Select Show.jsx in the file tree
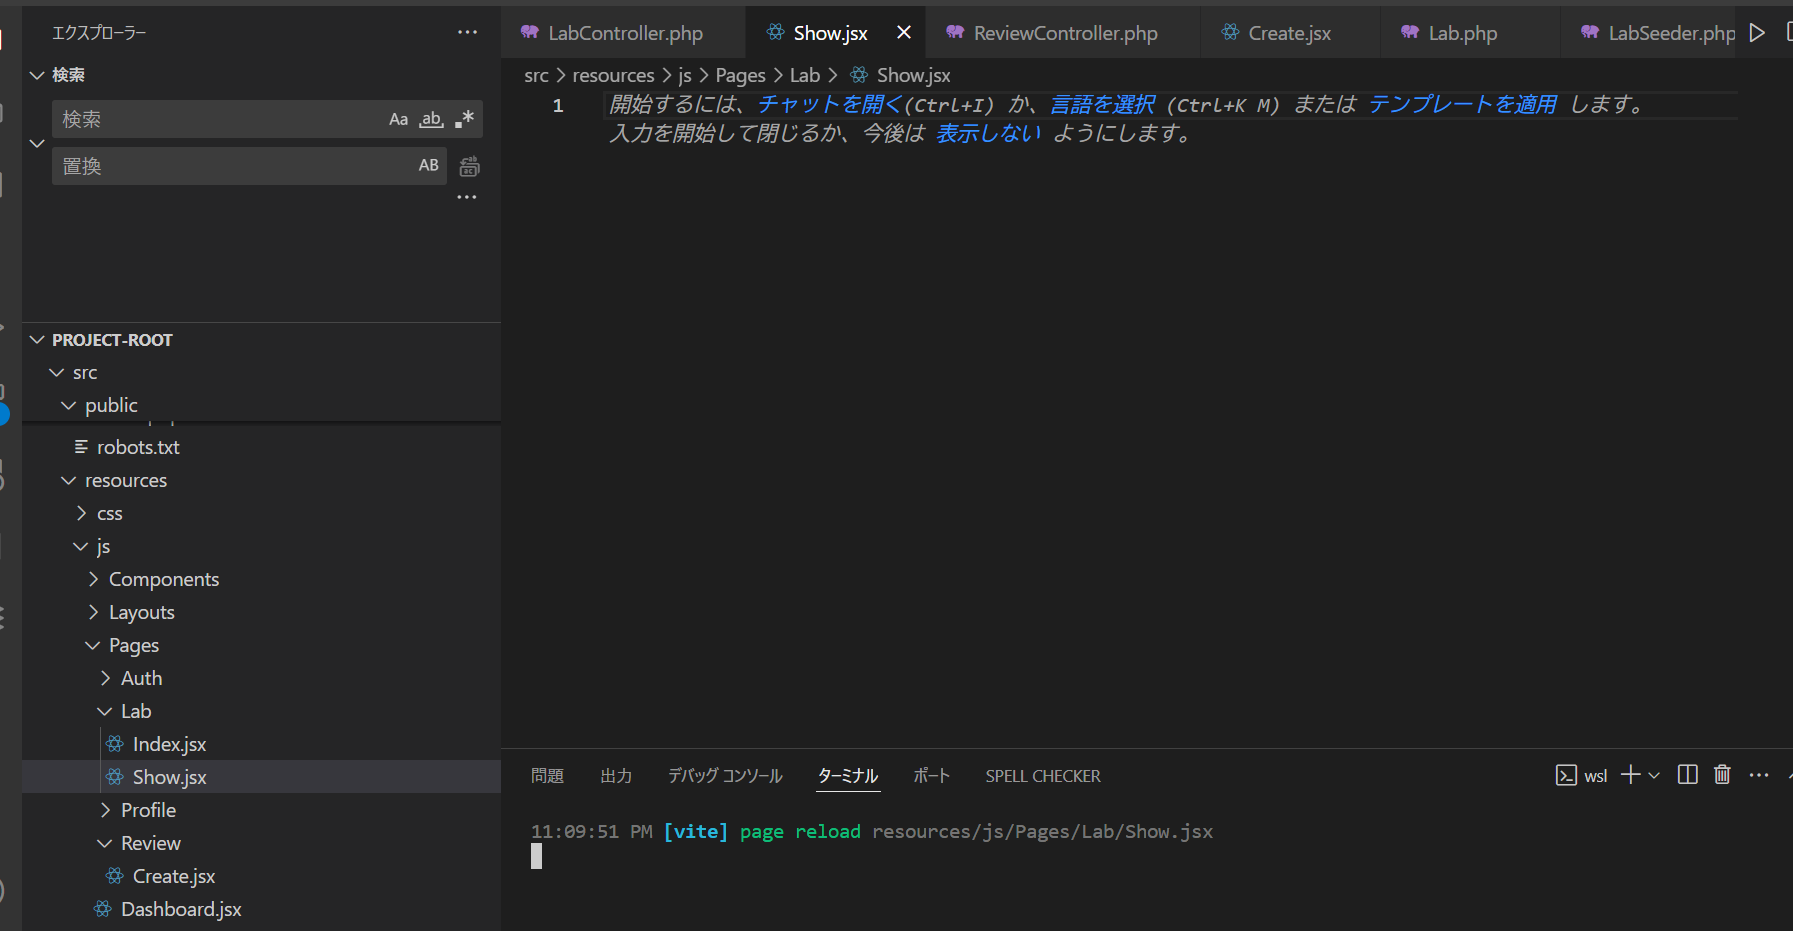Image resolution: width=1793 pixels, height=931 pixels. pos(262,777)
